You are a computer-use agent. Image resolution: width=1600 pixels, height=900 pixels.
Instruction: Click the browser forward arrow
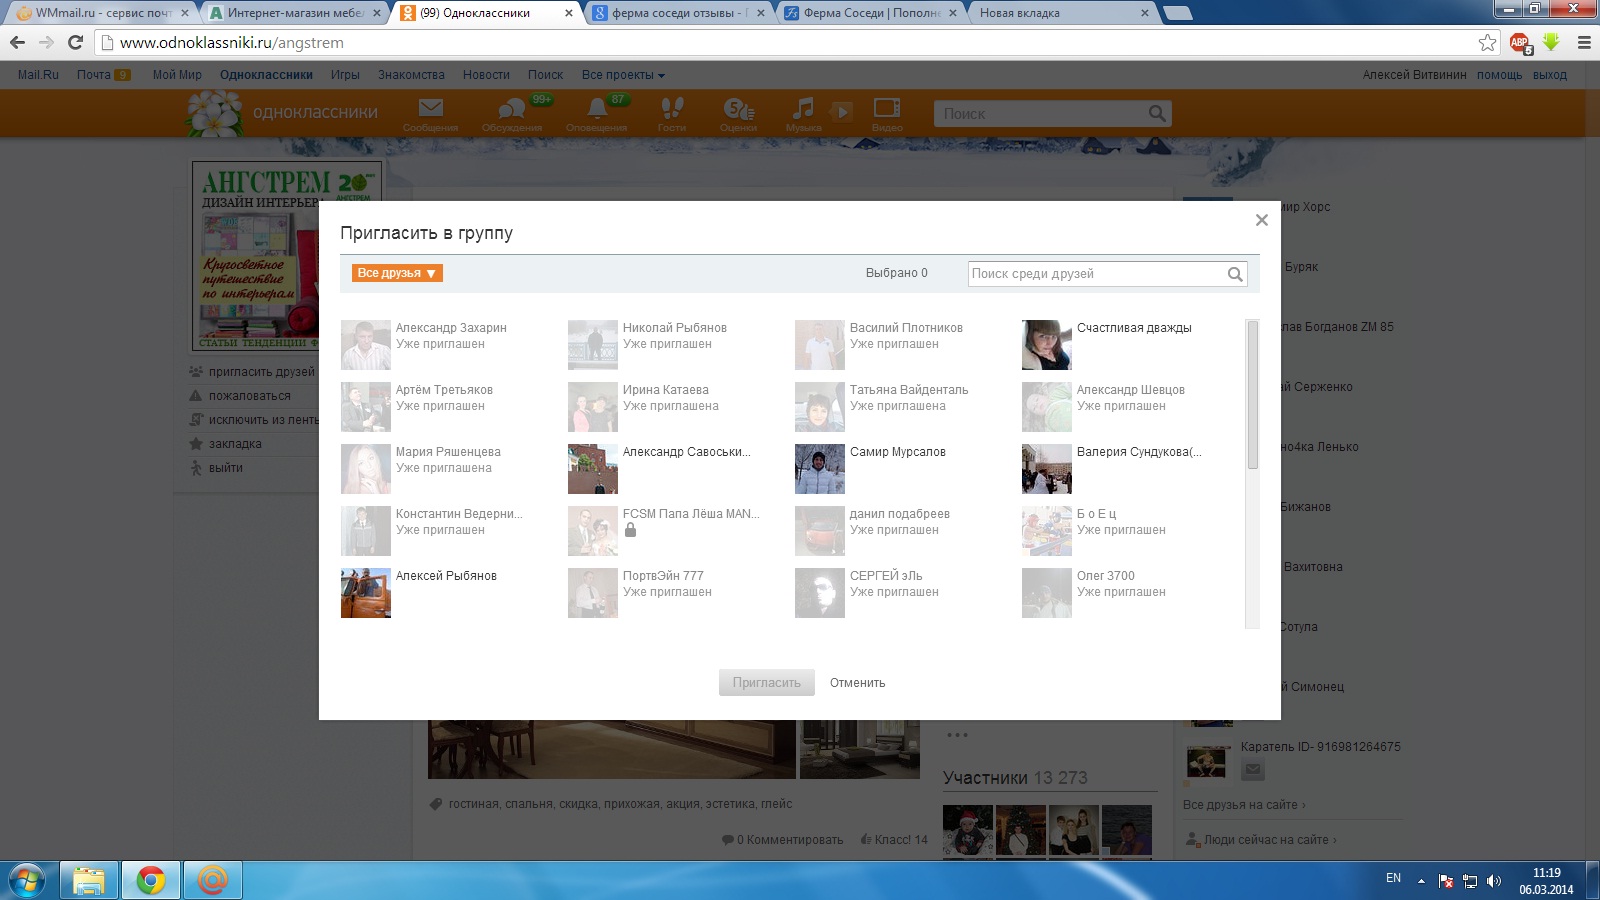click(x=46, y=42)
